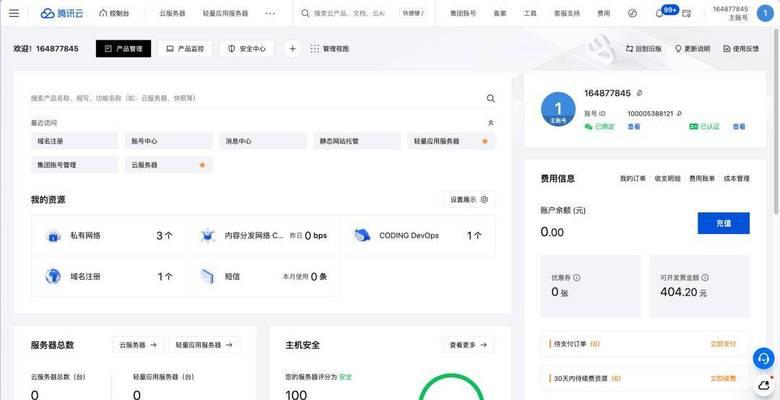Switch to 安全中心 tab

247,49
